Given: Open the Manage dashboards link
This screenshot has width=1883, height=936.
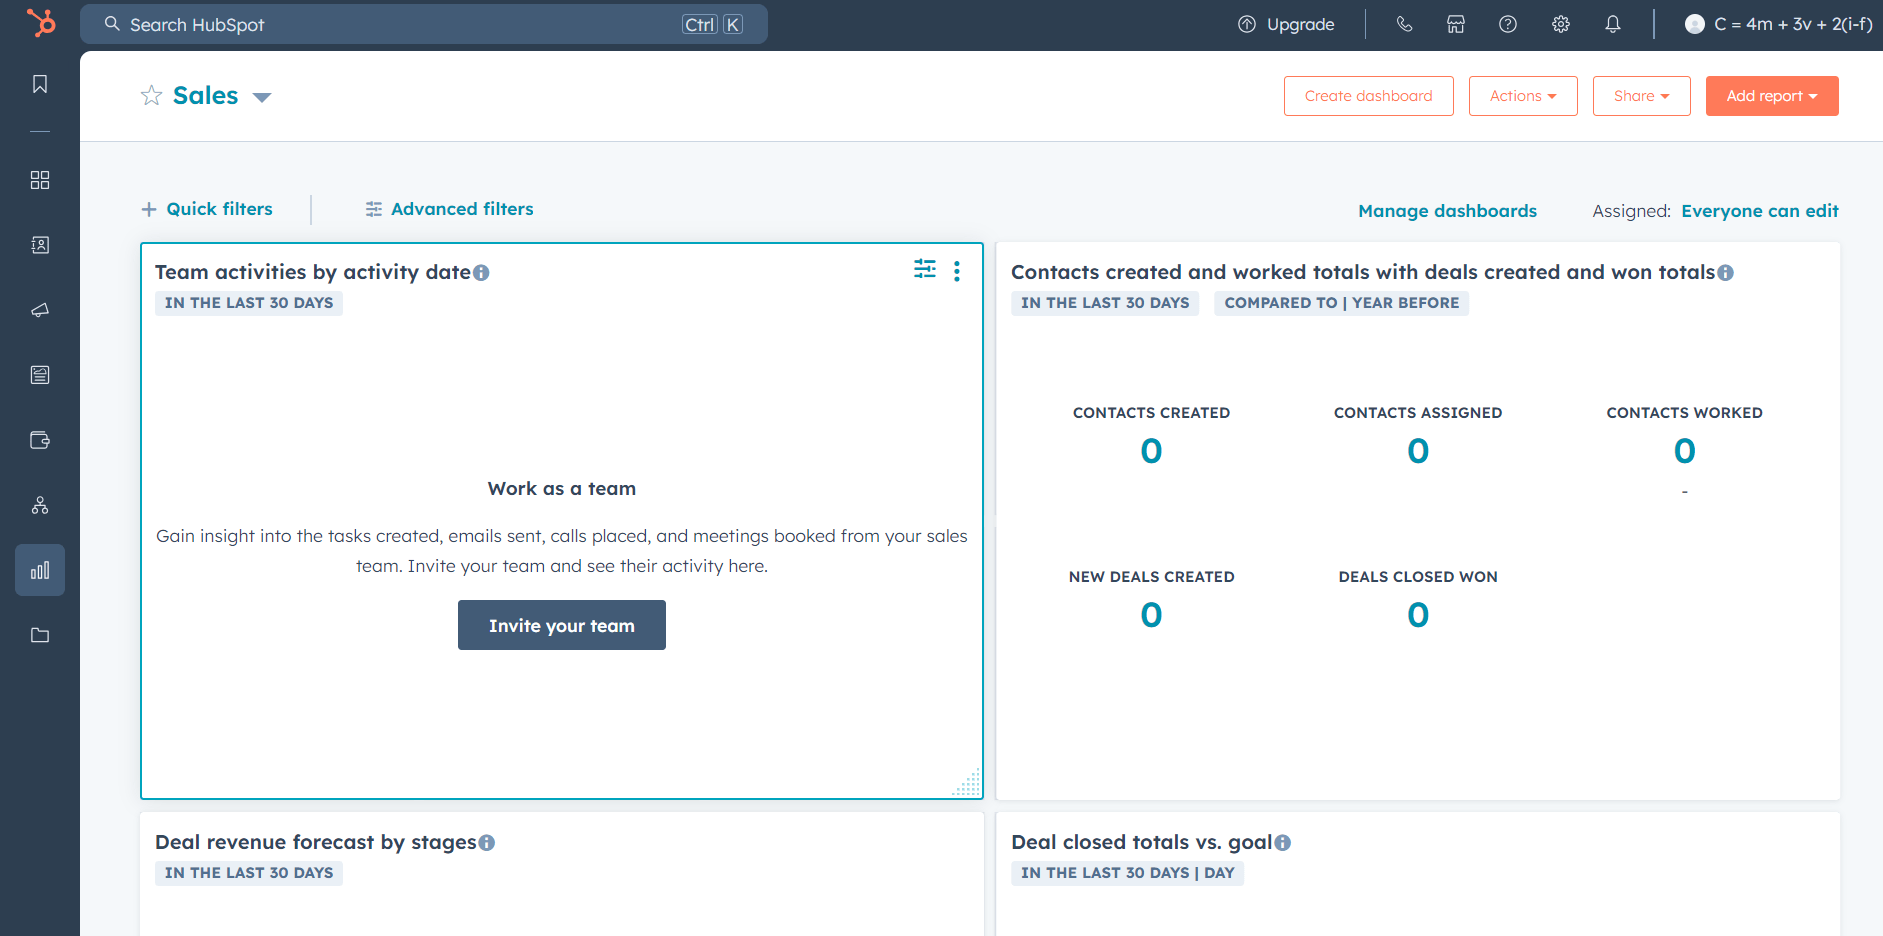Looking at the screenshot, I should coord(1448,211).
